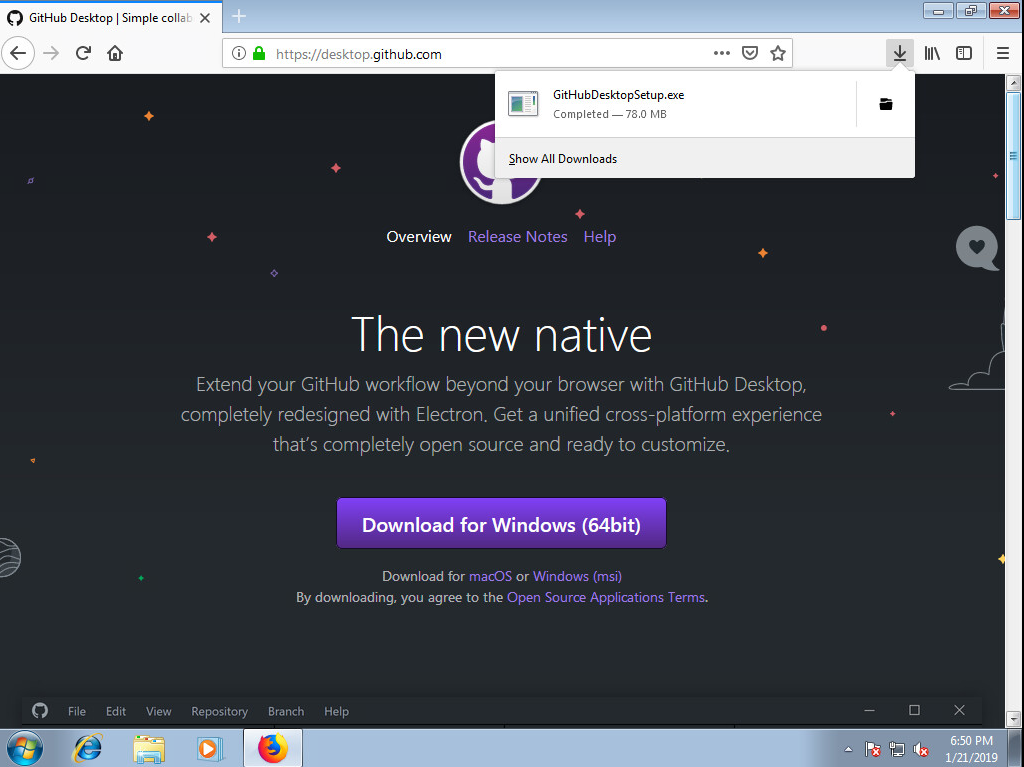Screen dimensions: 1024x767
Task: Open Release Notes page
Action: 518,237
